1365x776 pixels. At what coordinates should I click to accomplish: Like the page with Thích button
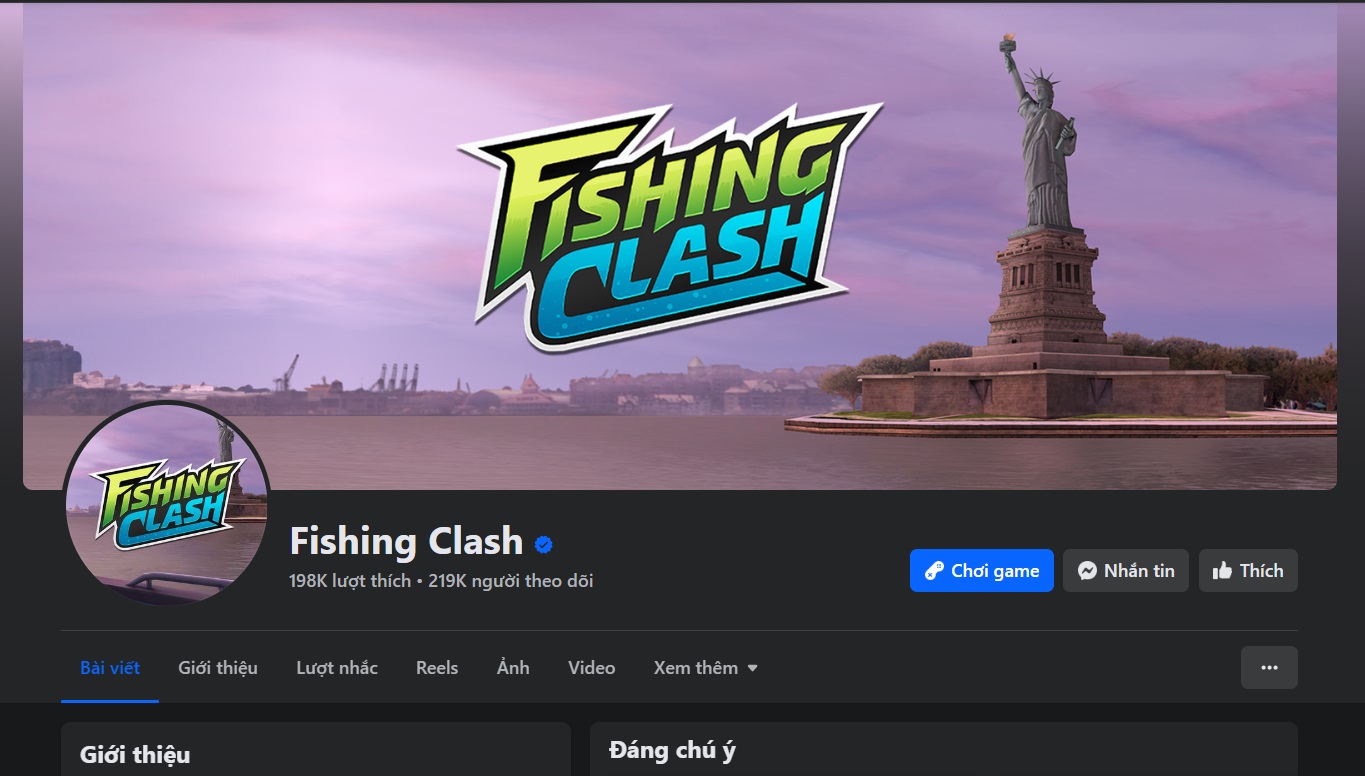(x=1248, y=571)
